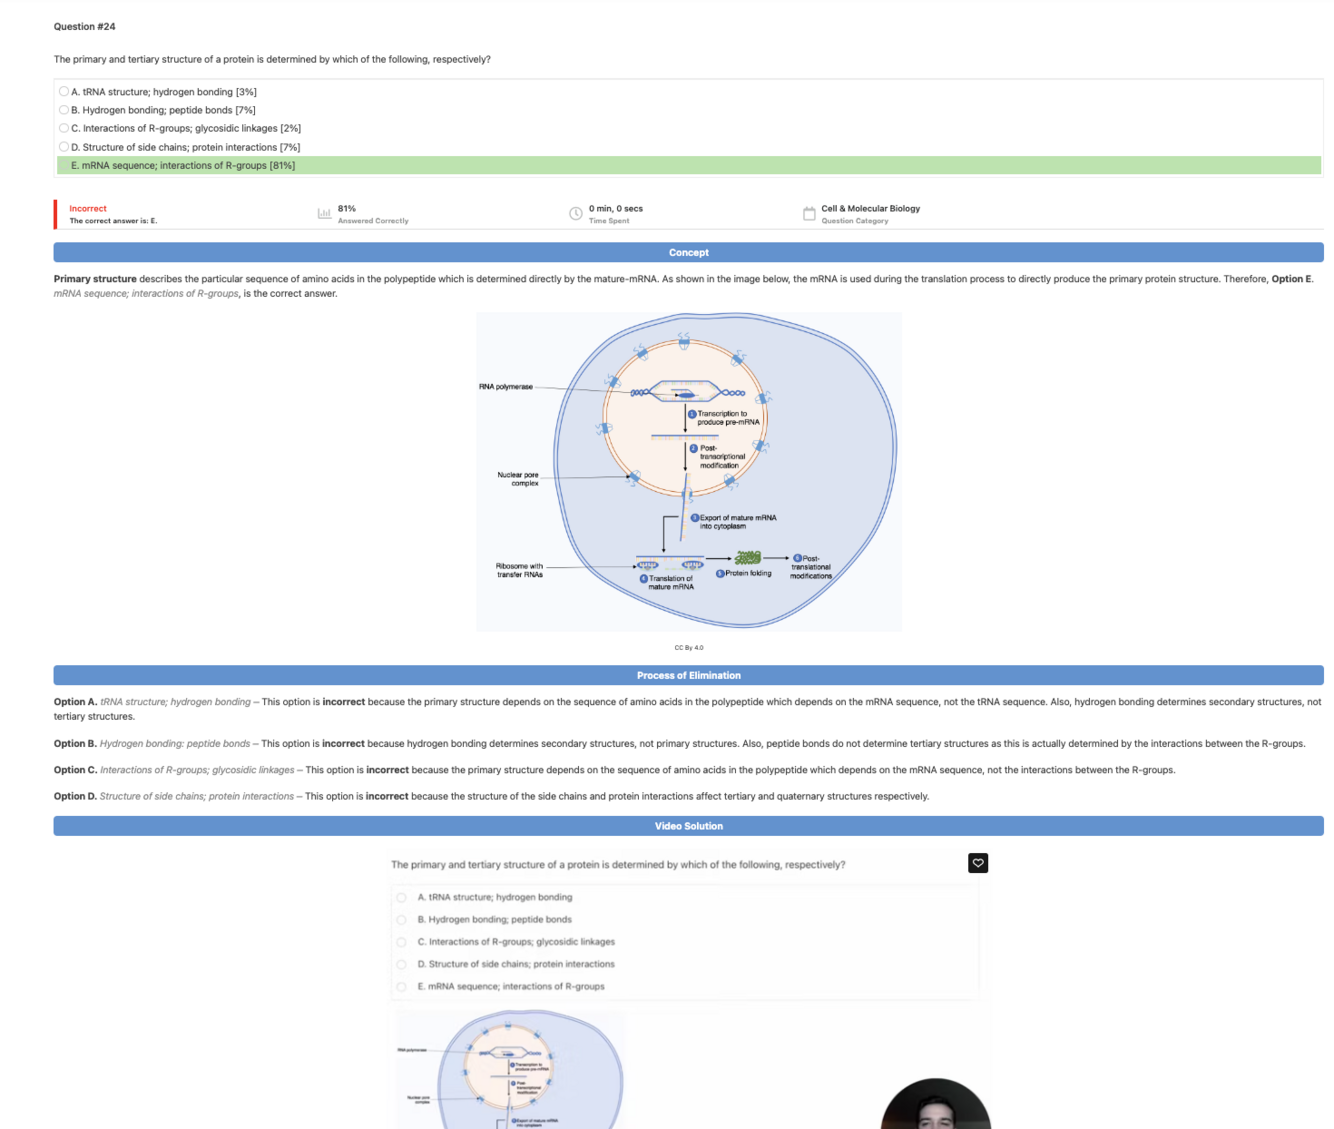Select video option C Interactions of R-groups radio

(x=402, y=942)
